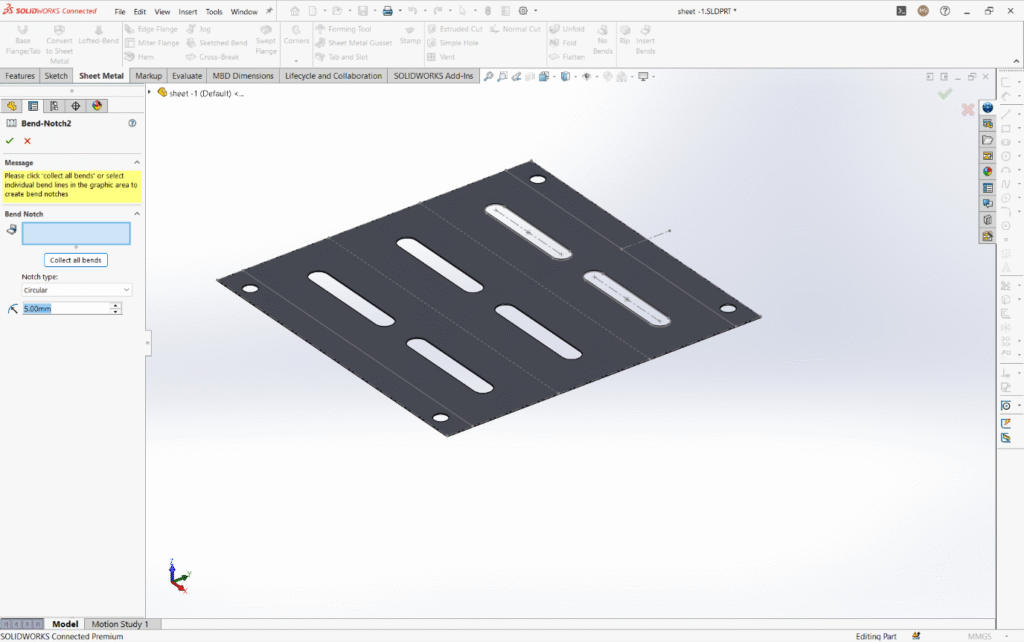Open the Insert menu
The image size is (1024, 642).
click(x=187, y=12)
